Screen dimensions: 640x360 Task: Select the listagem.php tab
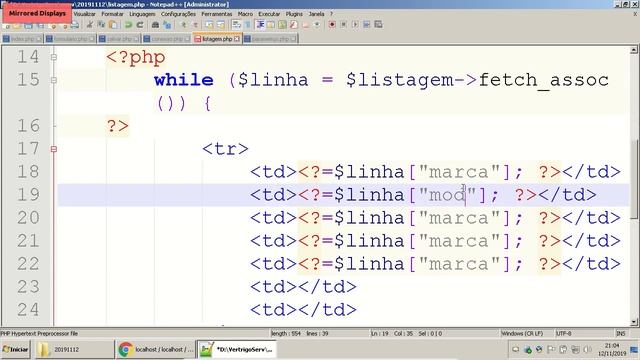coord(217,39)
